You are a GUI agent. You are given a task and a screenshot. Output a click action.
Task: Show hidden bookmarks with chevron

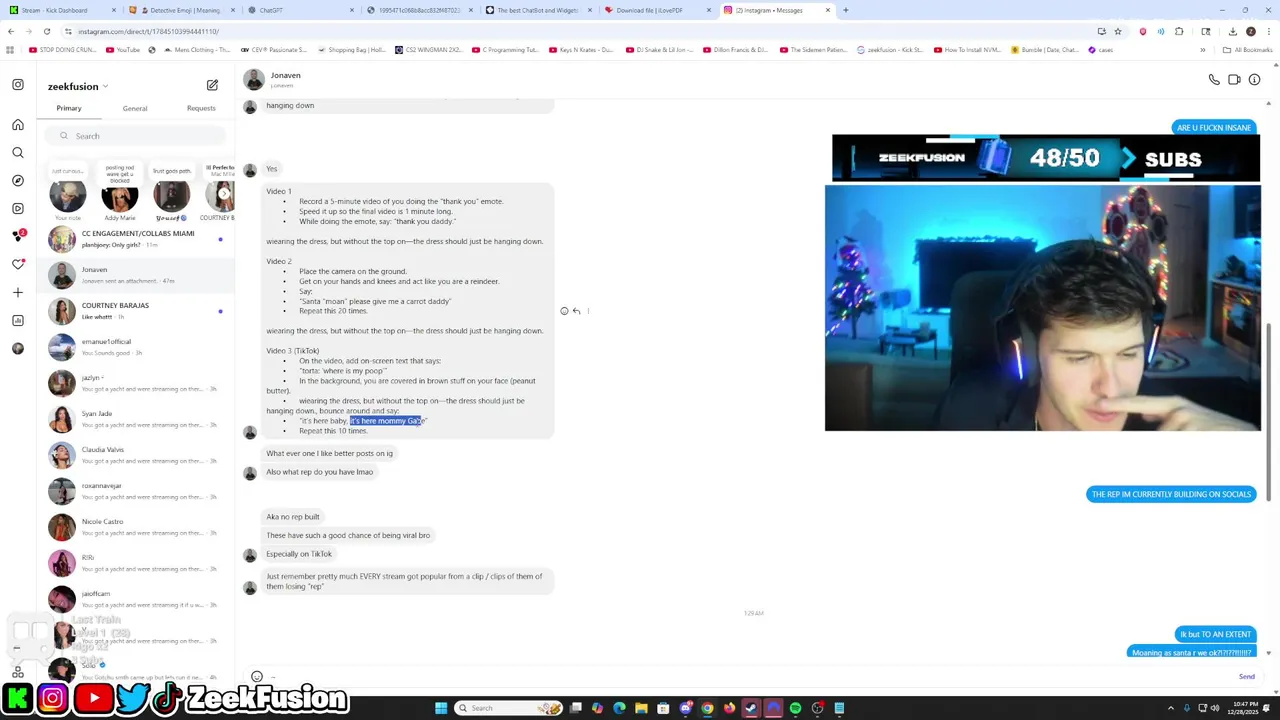(x=1203, y=50)
